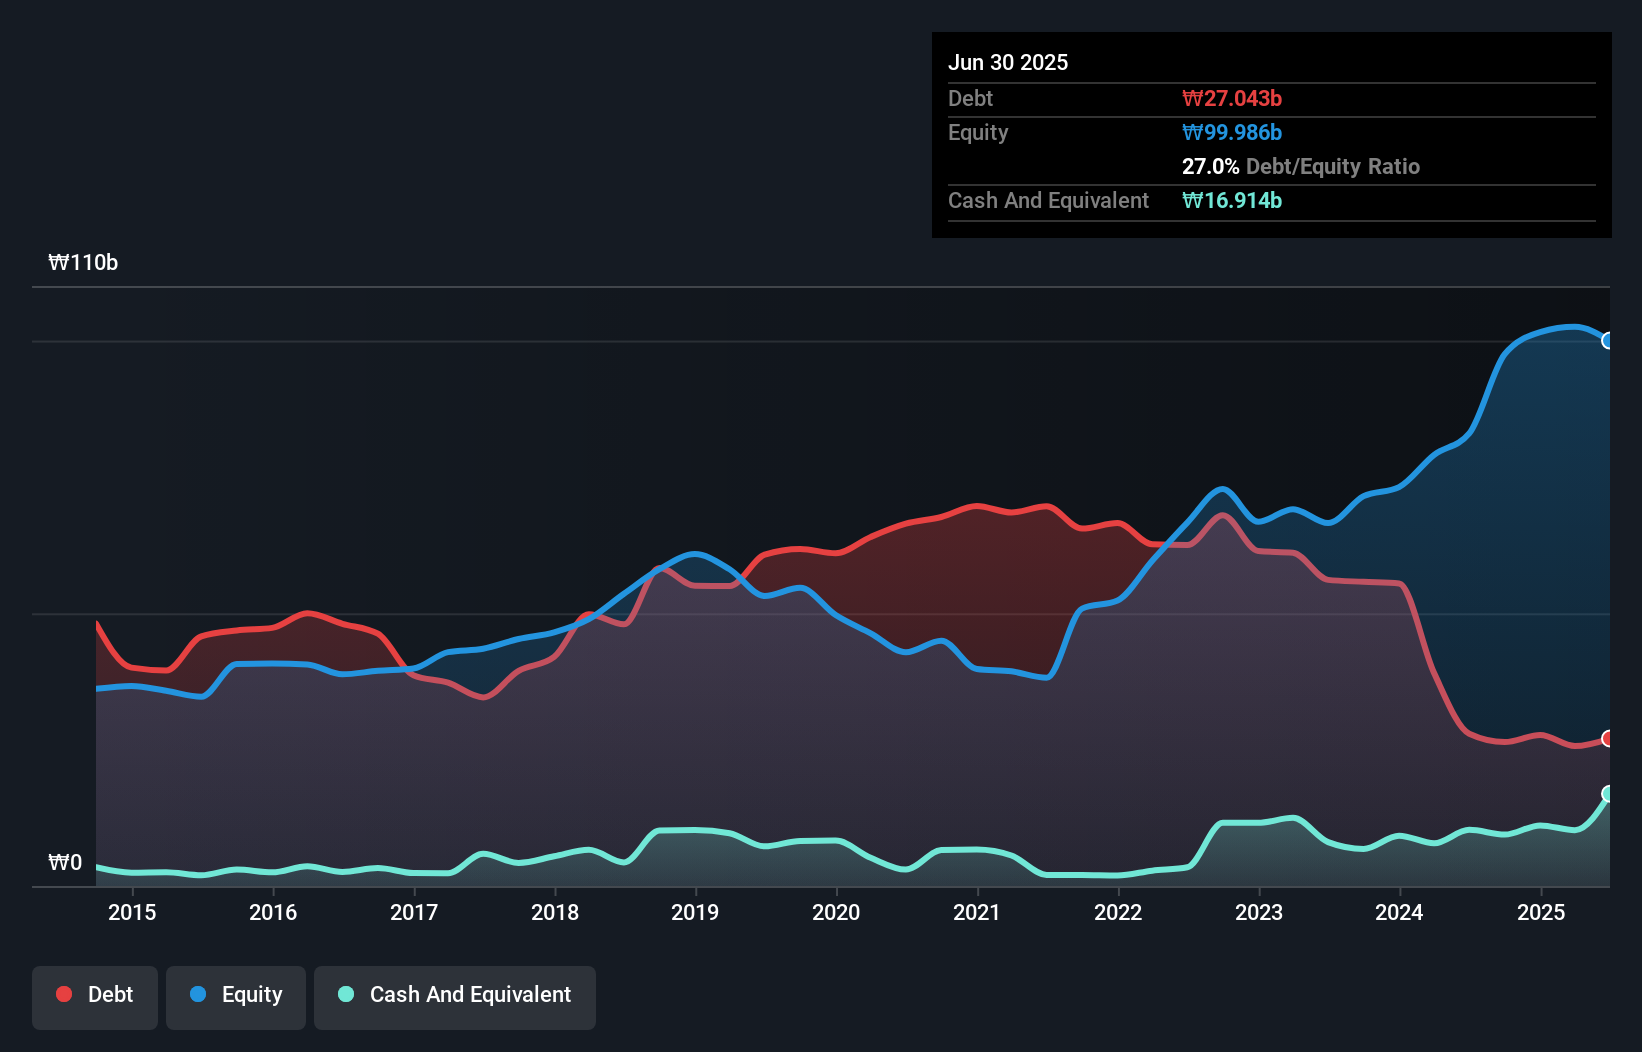
Task: Click the ₩110b y-axis label
Action: point(83,263)
